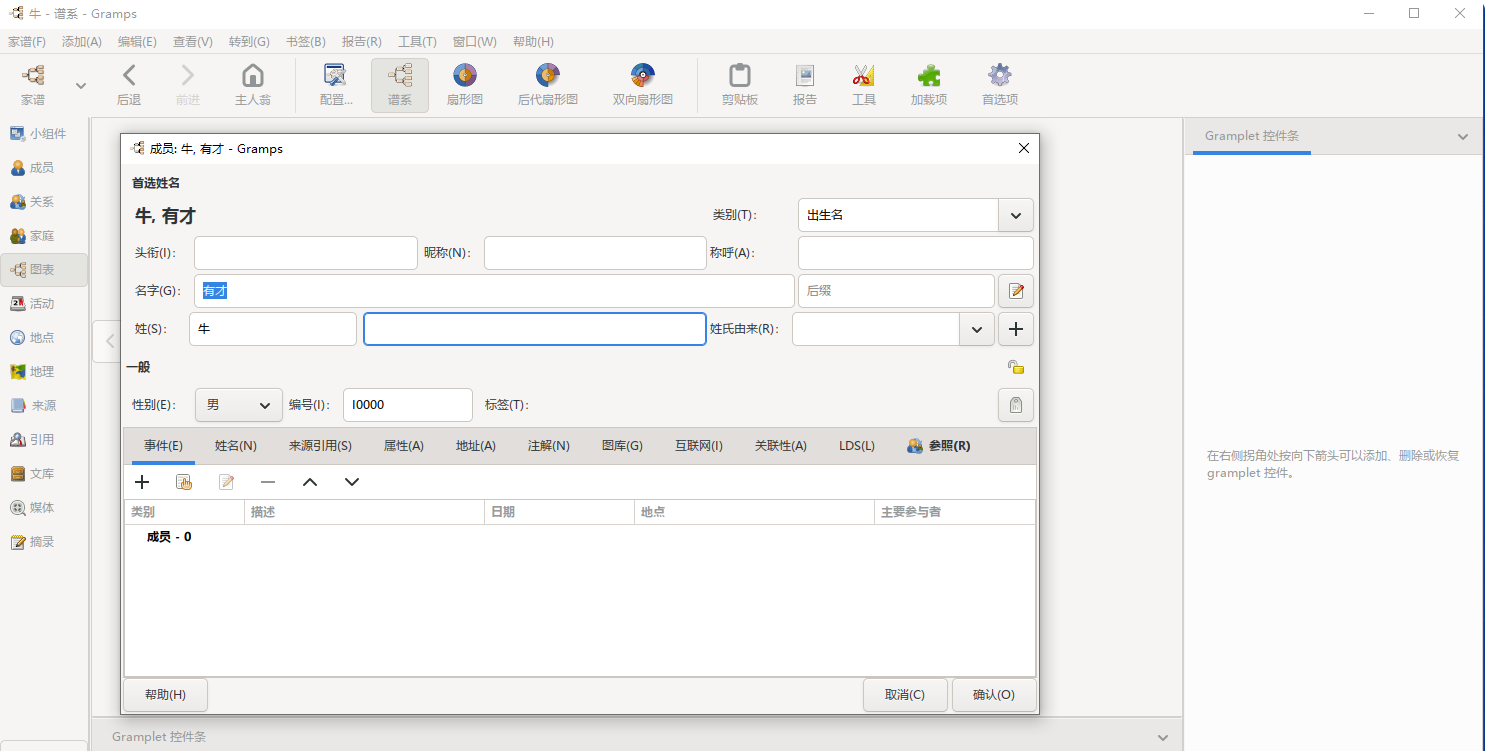Screen dimensions: 1485x751
Task: Click the edit name icon beside 后缀
Action: pyautogui.click(x=1016, y=291)
